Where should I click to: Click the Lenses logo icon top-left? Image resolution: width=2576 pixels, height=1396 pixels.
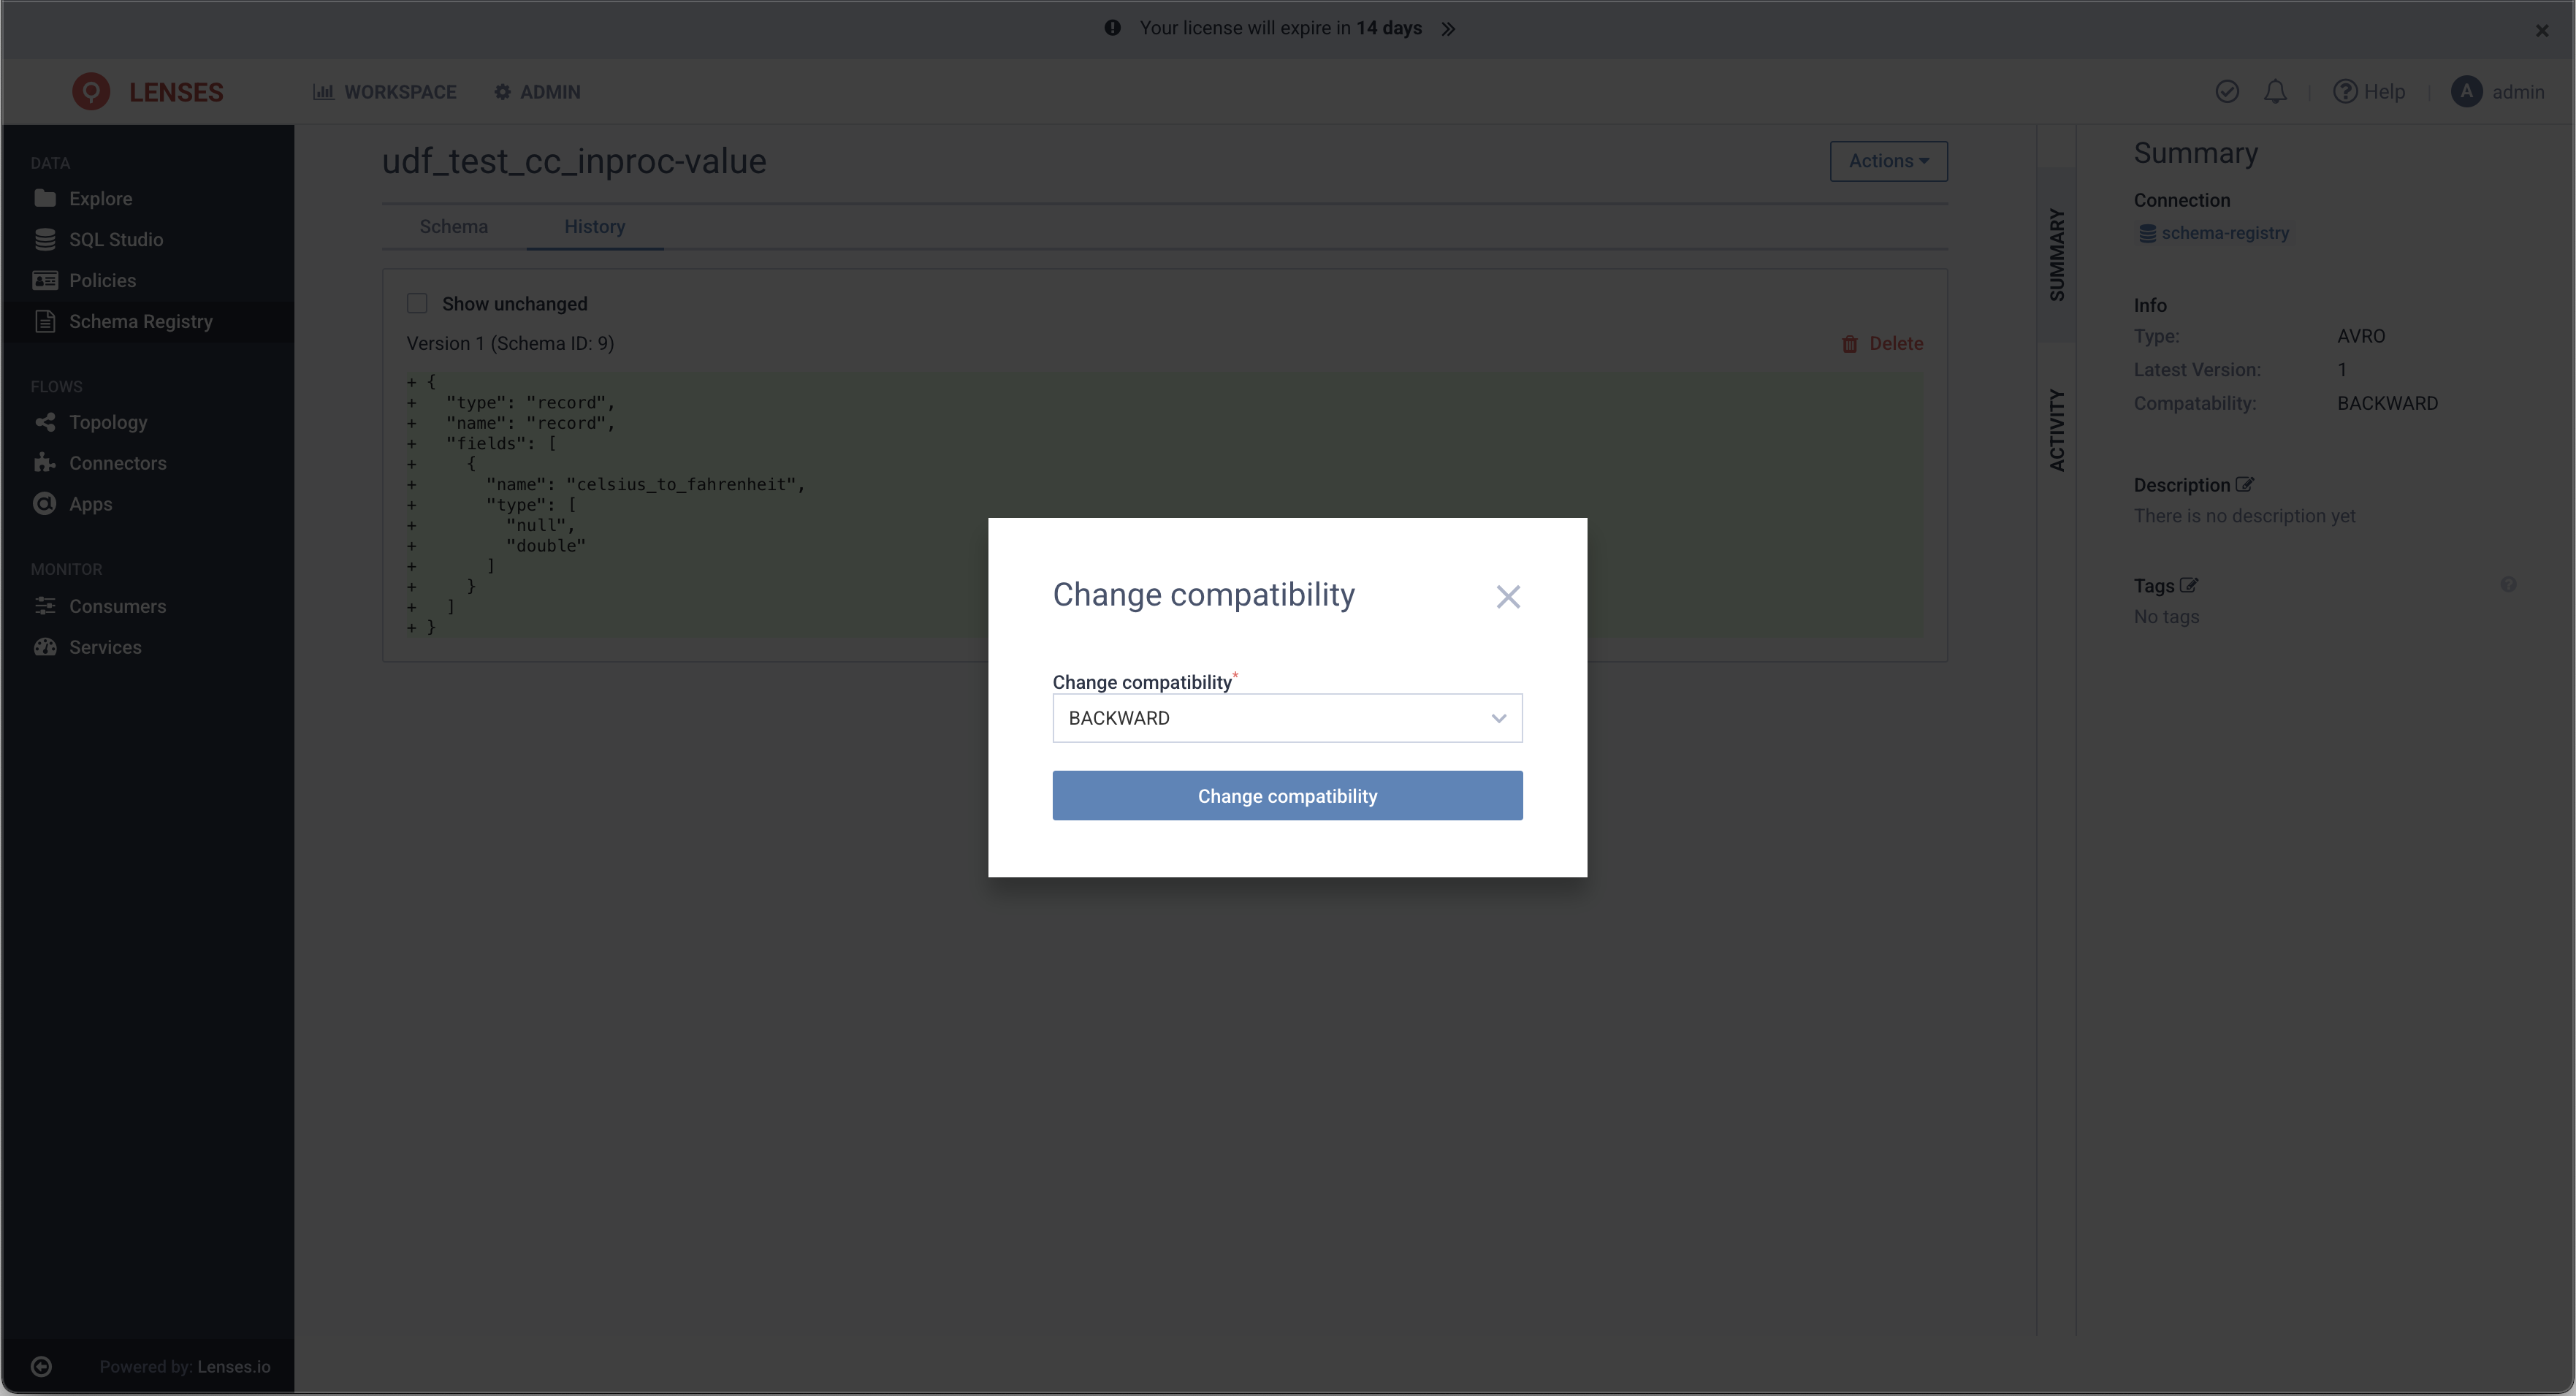pos(89,91)
